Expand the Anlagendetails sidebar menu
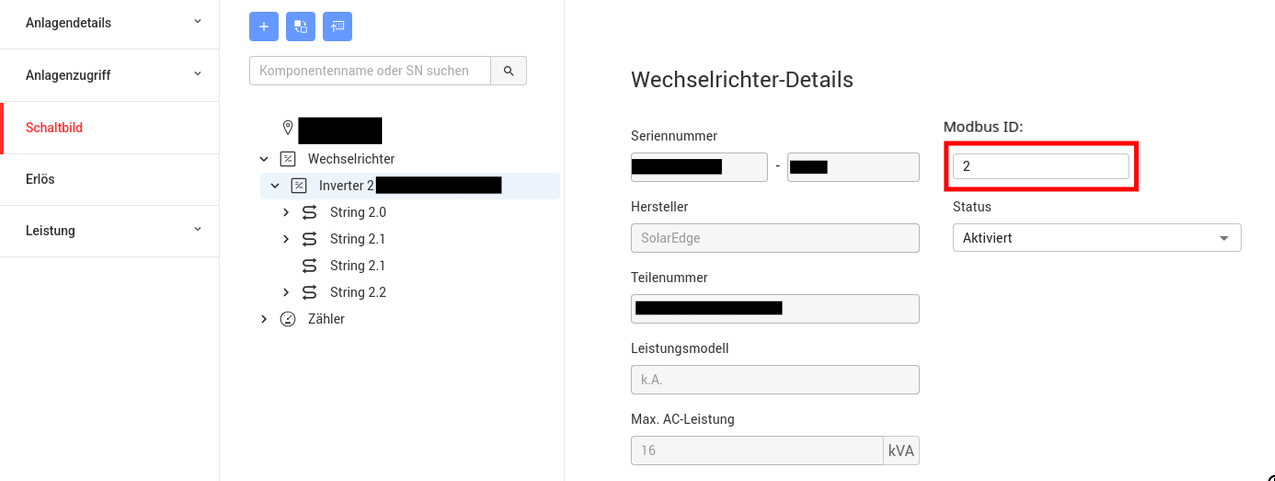 coord(109,23)
